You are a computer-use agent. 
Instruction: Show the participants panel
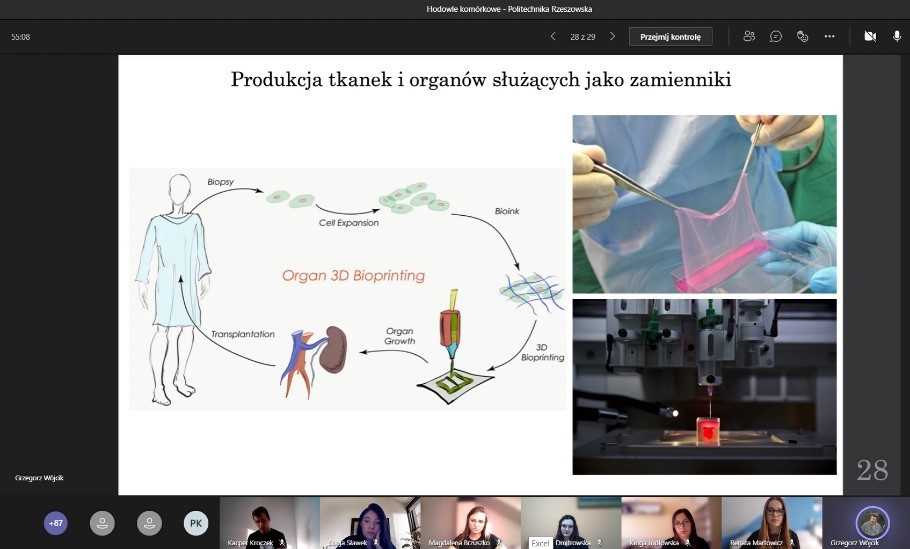point(749,36)
